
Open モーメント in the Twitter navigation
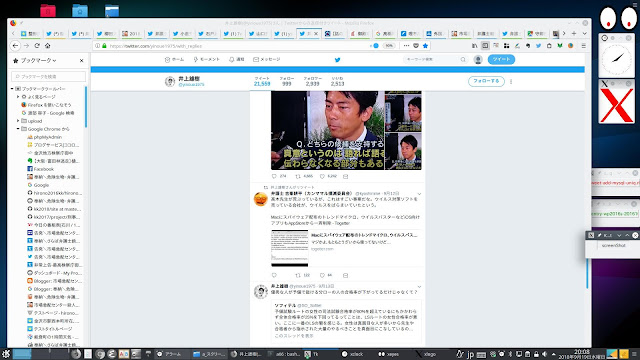pos(207,60)
